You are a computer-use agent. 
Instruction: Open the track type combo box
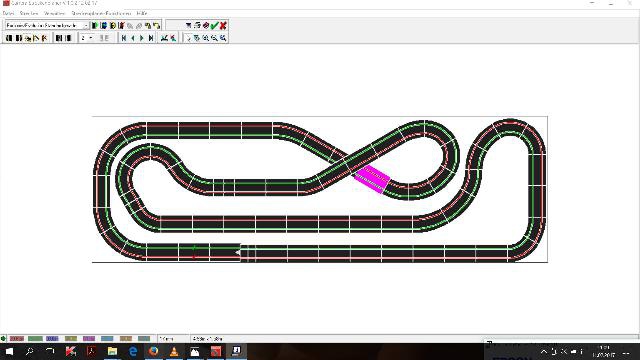coord(47,25)
